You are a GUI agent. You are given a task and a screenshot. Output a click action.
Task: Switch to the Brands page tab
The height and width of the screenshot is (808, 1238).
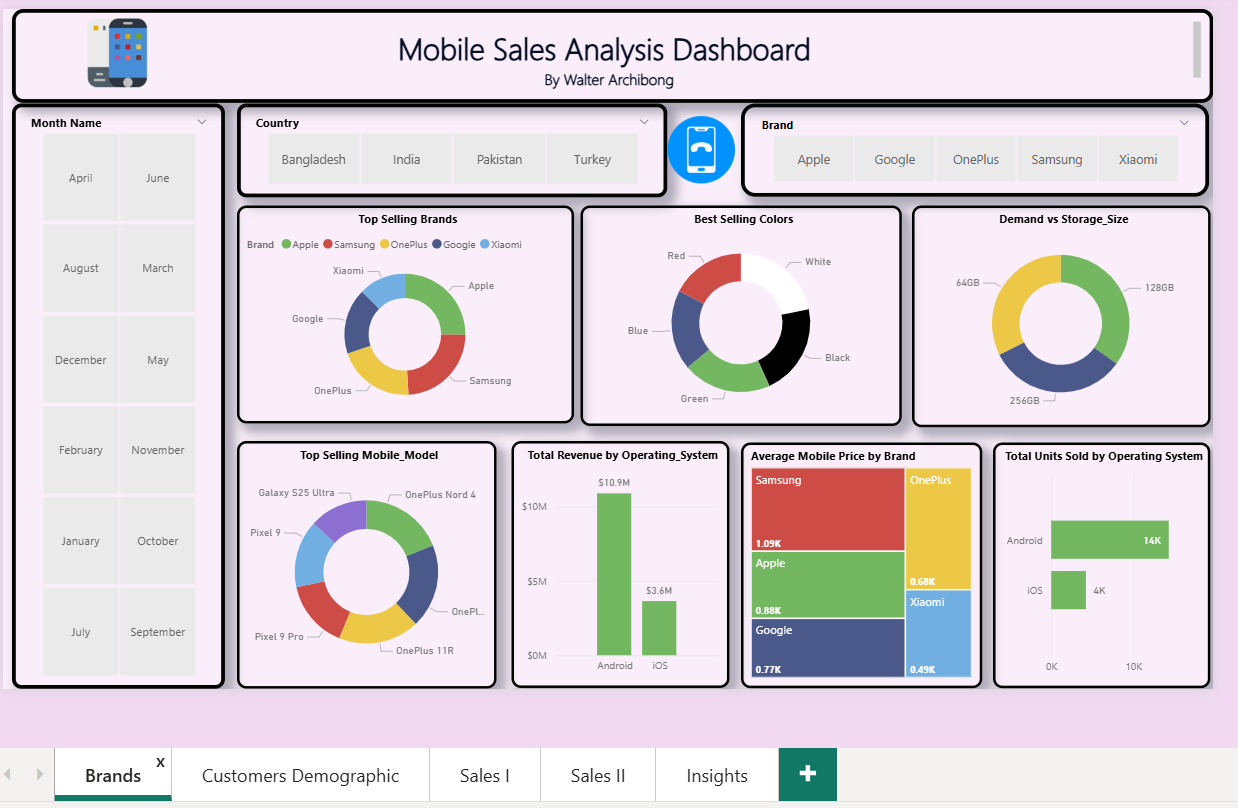(x=113, y=775)
